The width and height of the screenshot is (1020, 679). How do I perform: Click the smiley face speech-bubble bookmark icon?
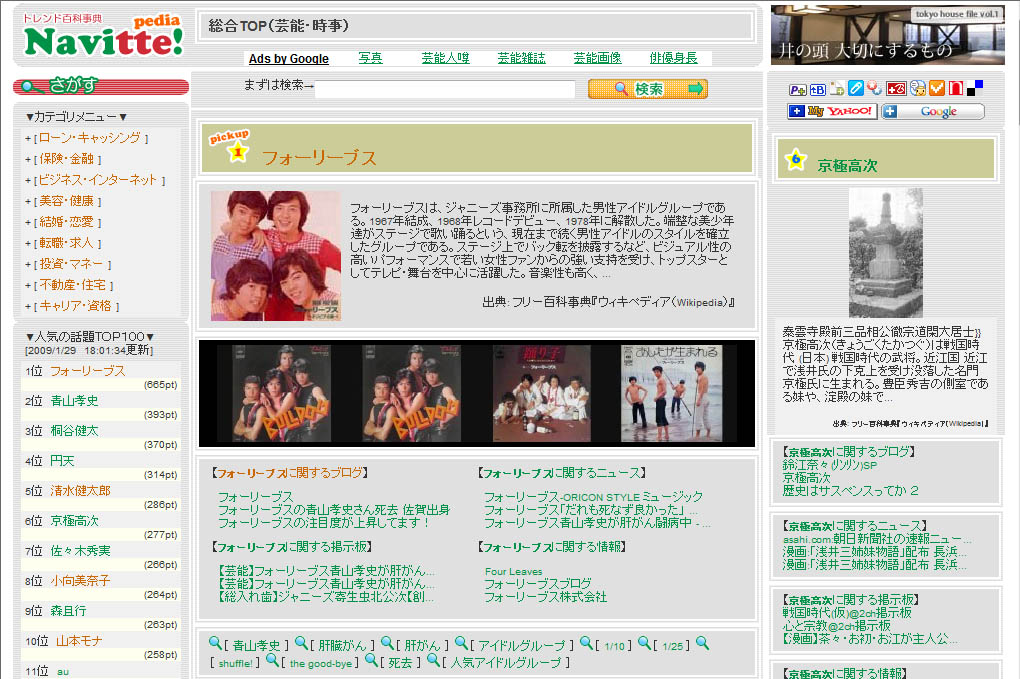click(918, 88)
